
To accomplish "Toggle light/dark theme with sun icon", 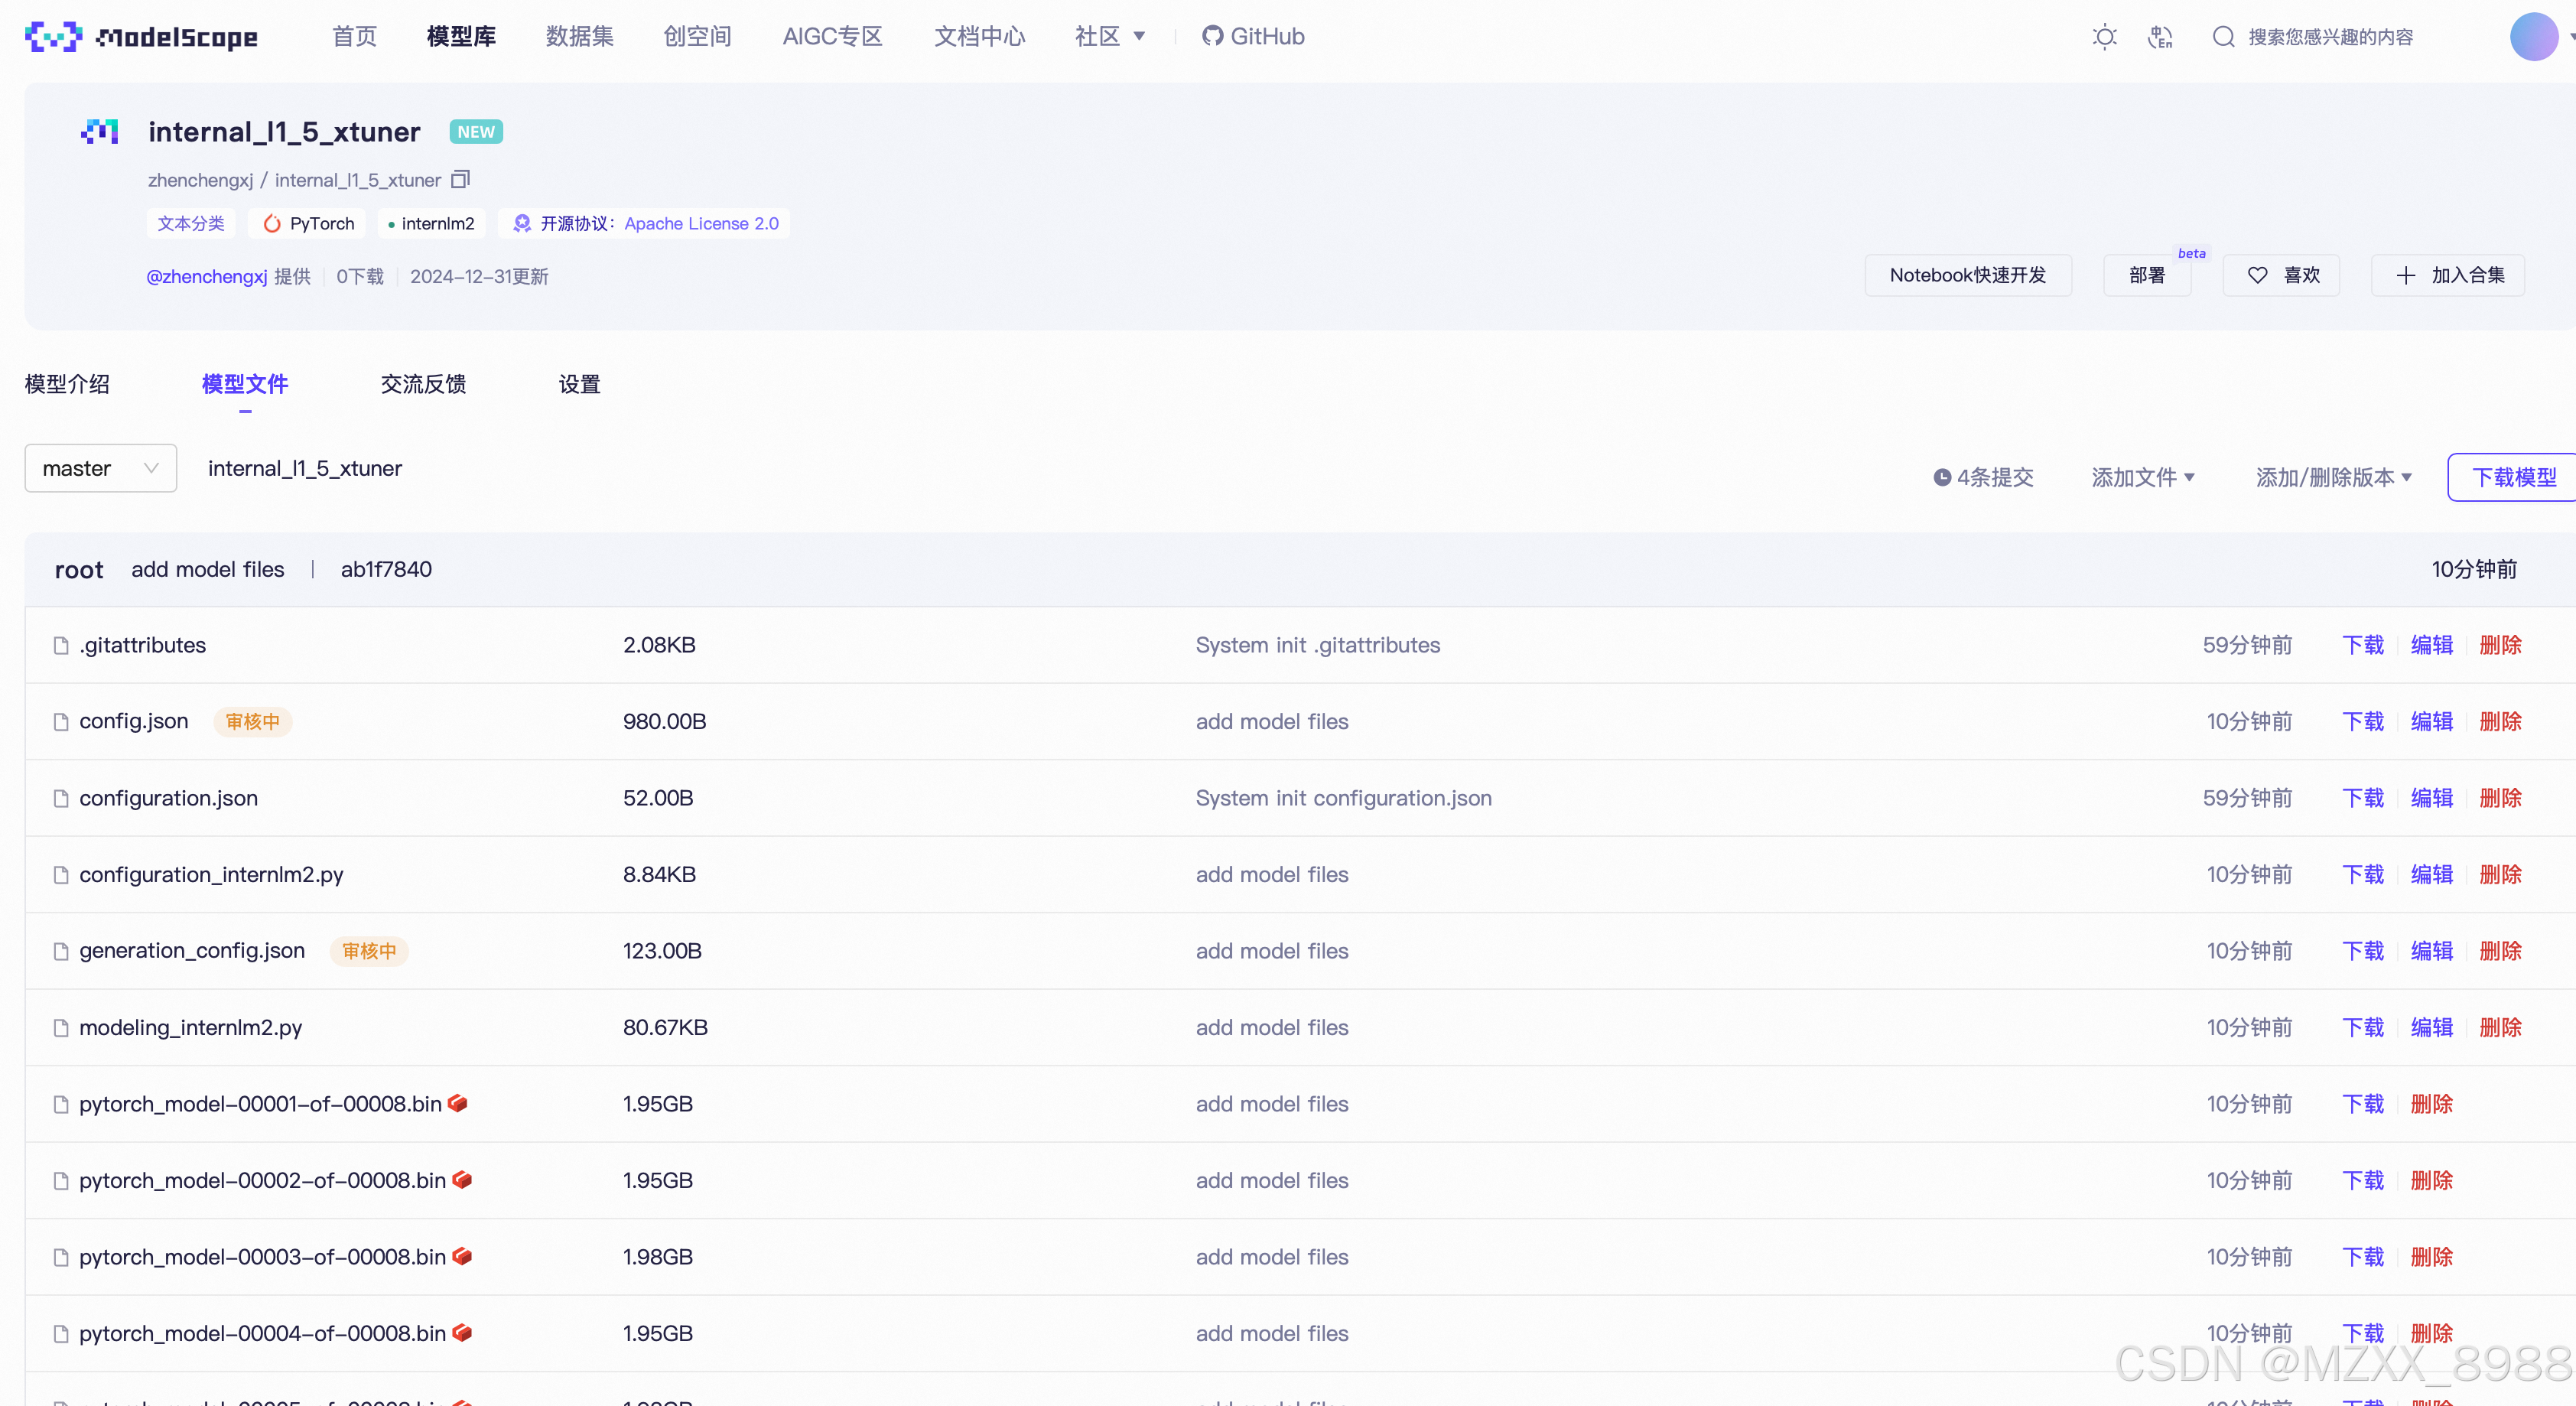I will coord(2104,36).
